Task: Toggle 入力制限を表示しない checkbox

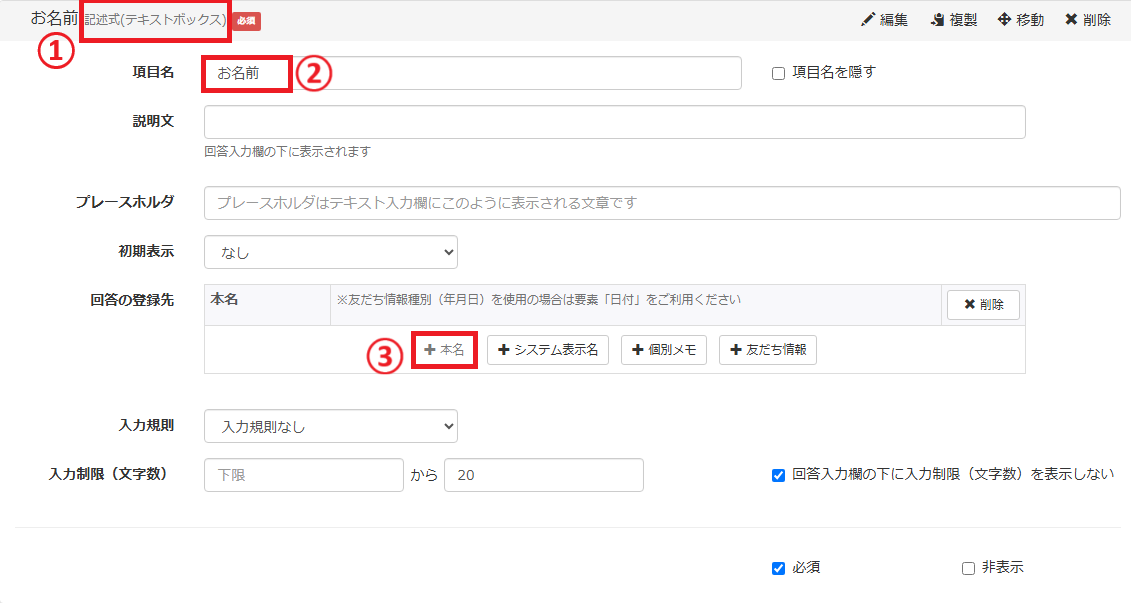Action: point(779,475)
